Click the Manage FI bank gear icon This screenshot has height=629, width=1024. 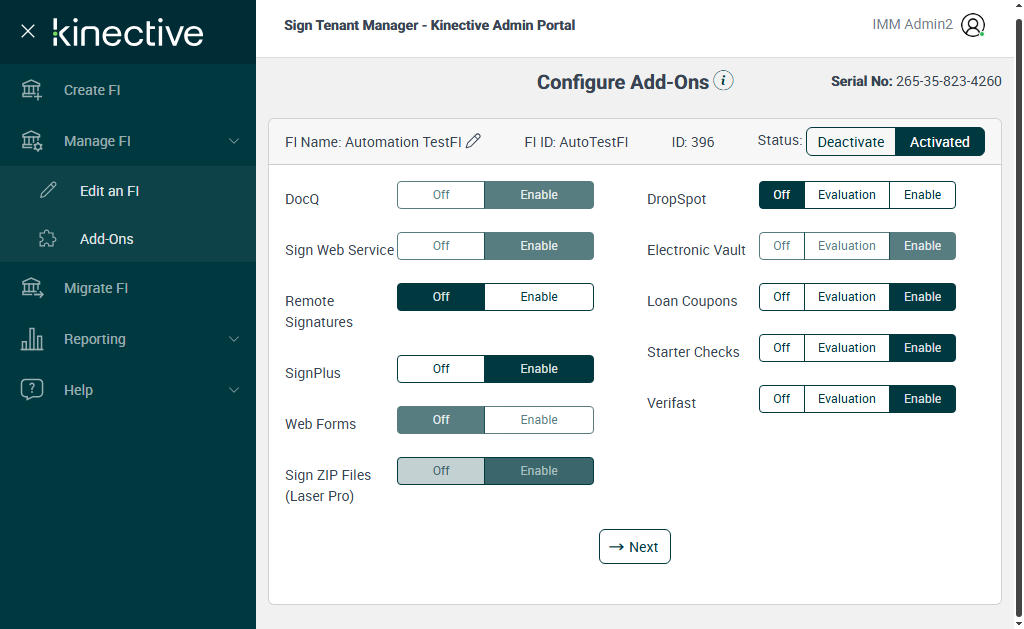tap(31, 141)
